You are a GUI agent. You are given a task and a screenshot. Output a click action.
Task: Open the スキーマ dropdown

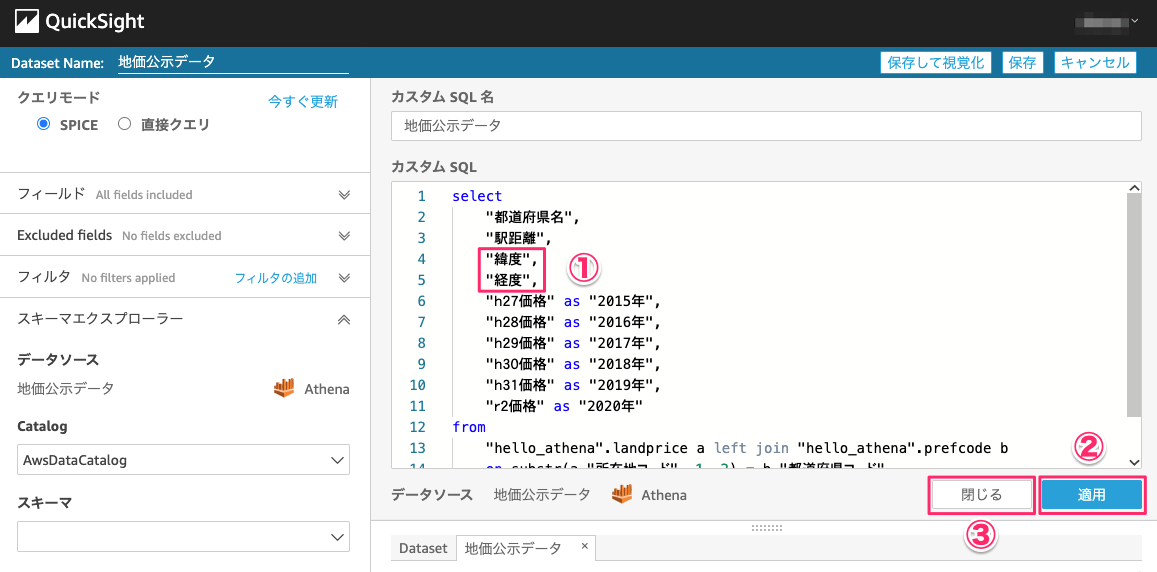point(183,537)
